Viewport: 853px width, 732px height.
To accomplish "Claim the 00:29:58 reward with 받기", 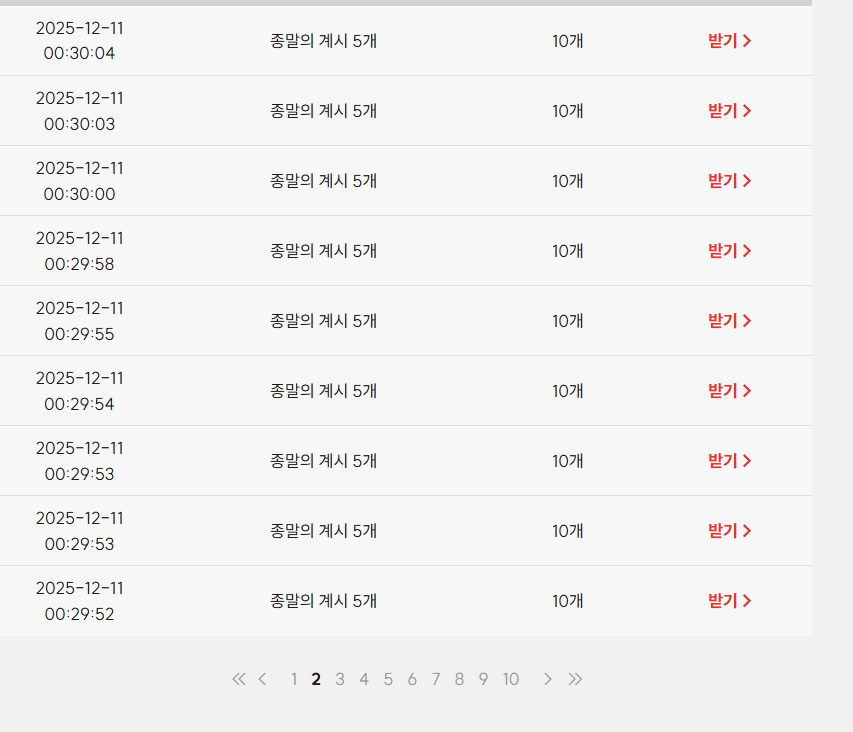I will pyautogui.click(x=729, y=251).
